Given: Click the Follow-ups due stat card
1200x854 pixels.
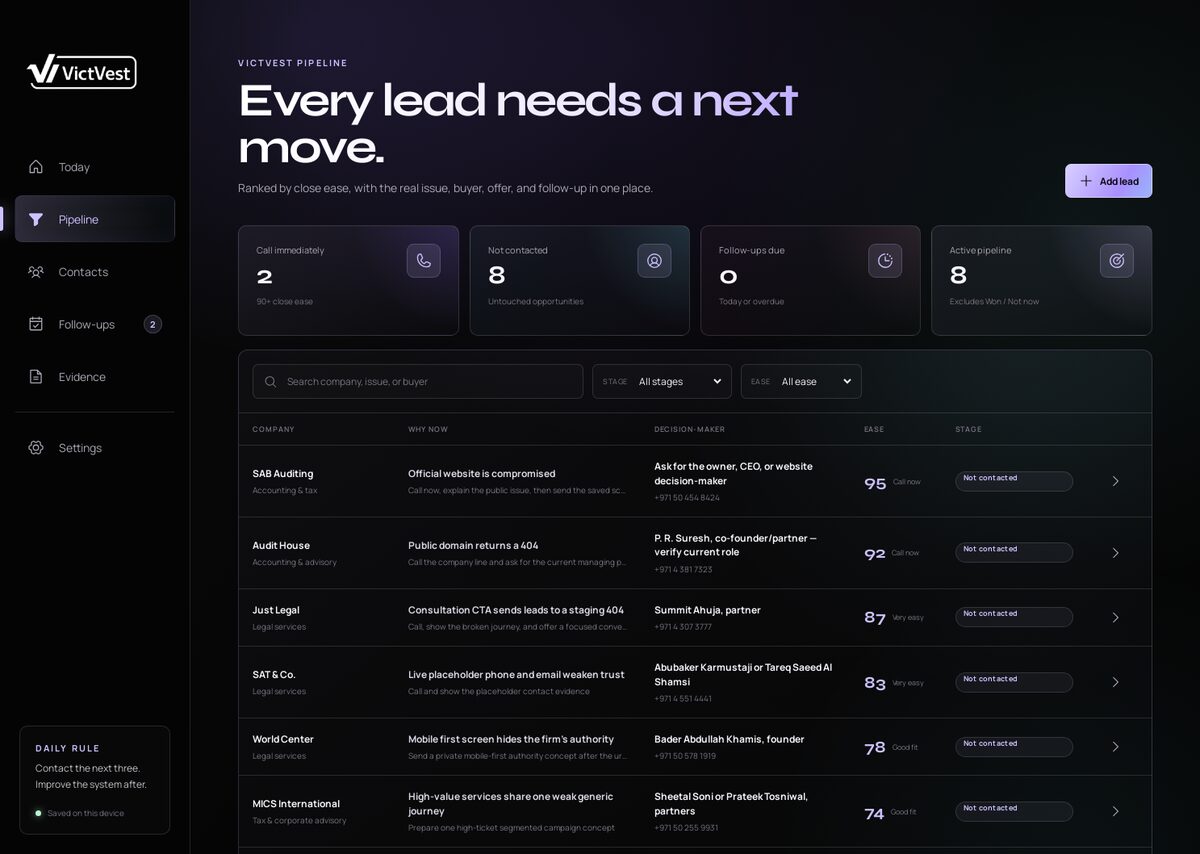Looking at the screenshot, I should pyautogui.click(x=810, y=280).
